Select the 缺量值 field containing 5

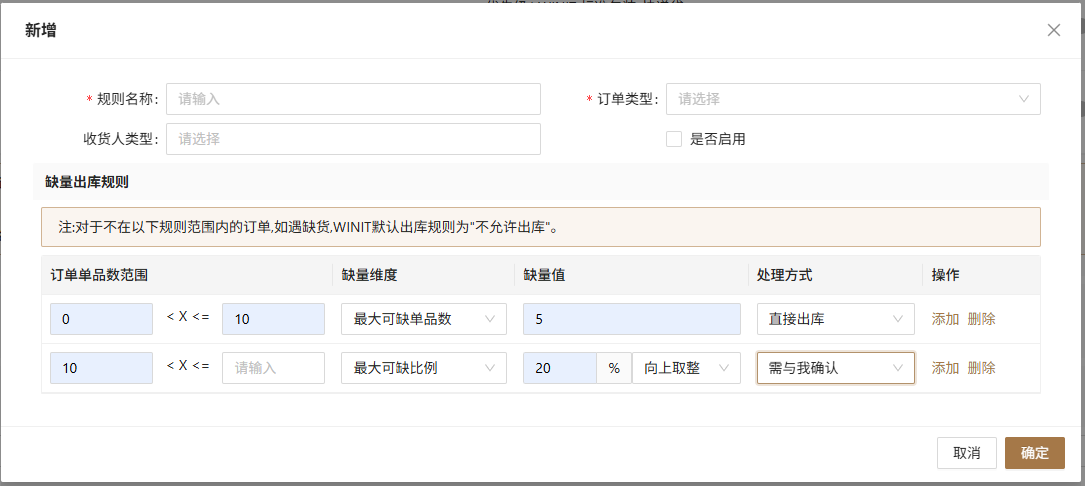(x=632, y=319)
